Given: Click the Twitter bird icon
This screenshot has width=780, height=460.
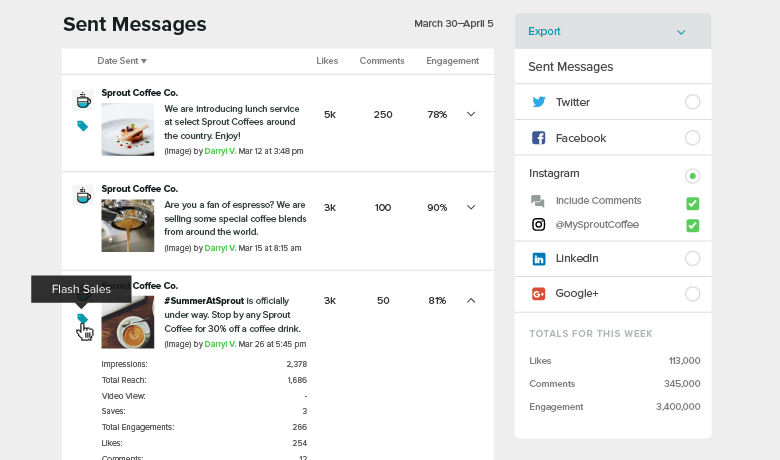Looking at the screenshot, I should (539, 102).
